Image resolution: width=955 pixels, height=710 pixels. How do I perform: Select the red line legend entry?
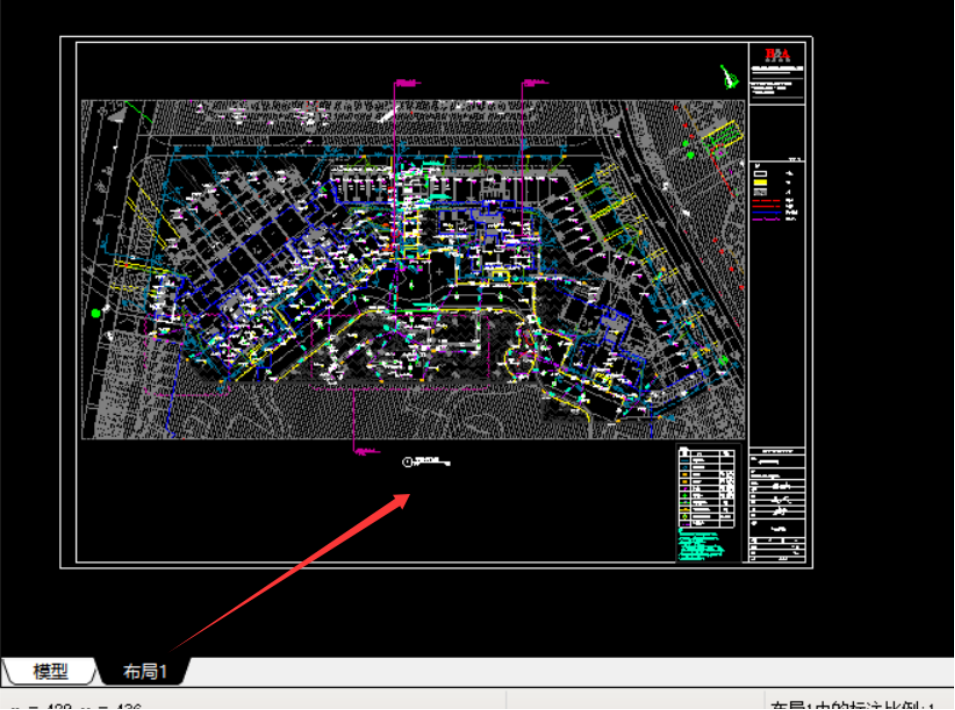pos(766,201)
